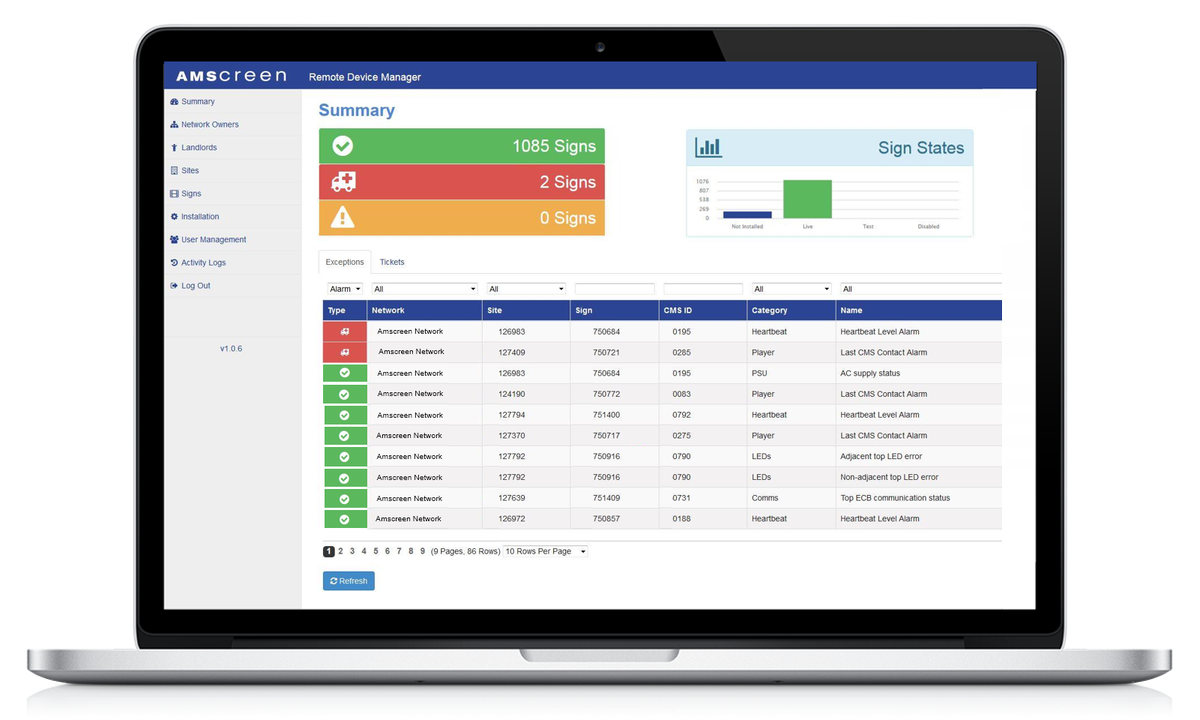Viewport: 1200px width, 720px height.
Task: Click the 1085 Signs green panel
Action: point(462,146)
